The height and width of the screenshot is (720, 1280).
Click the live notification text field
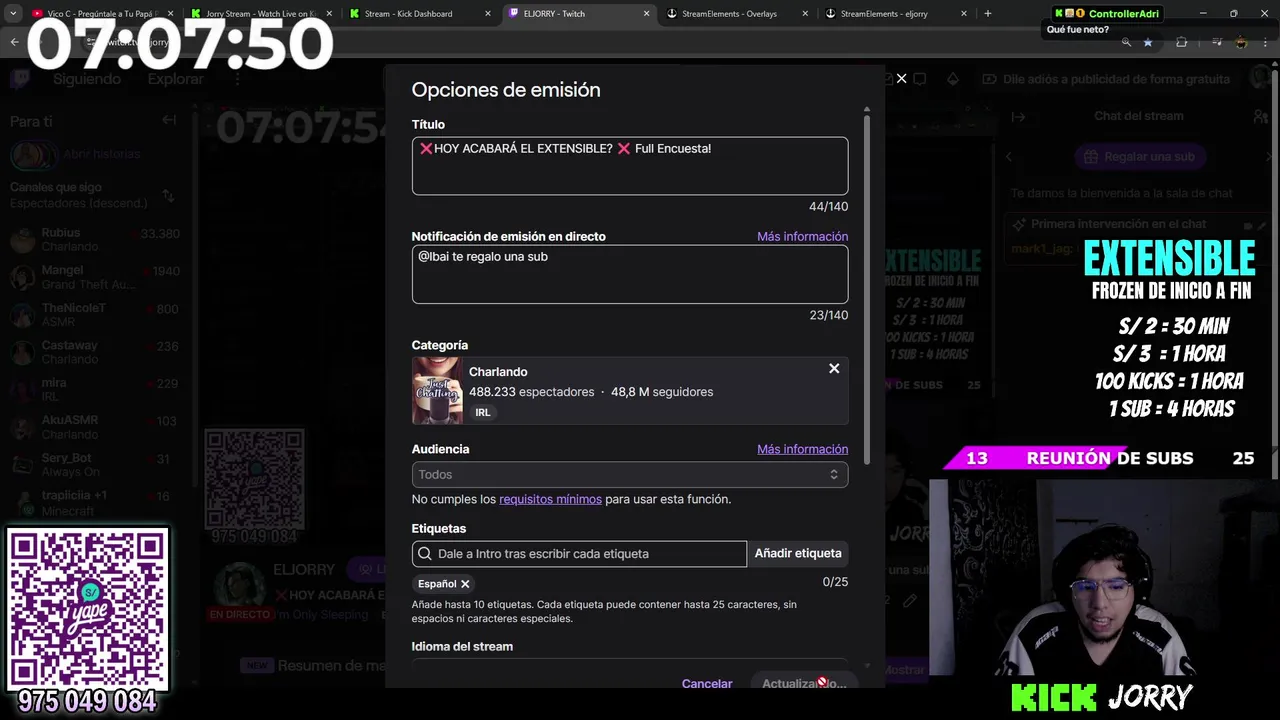tap(630, 274)
